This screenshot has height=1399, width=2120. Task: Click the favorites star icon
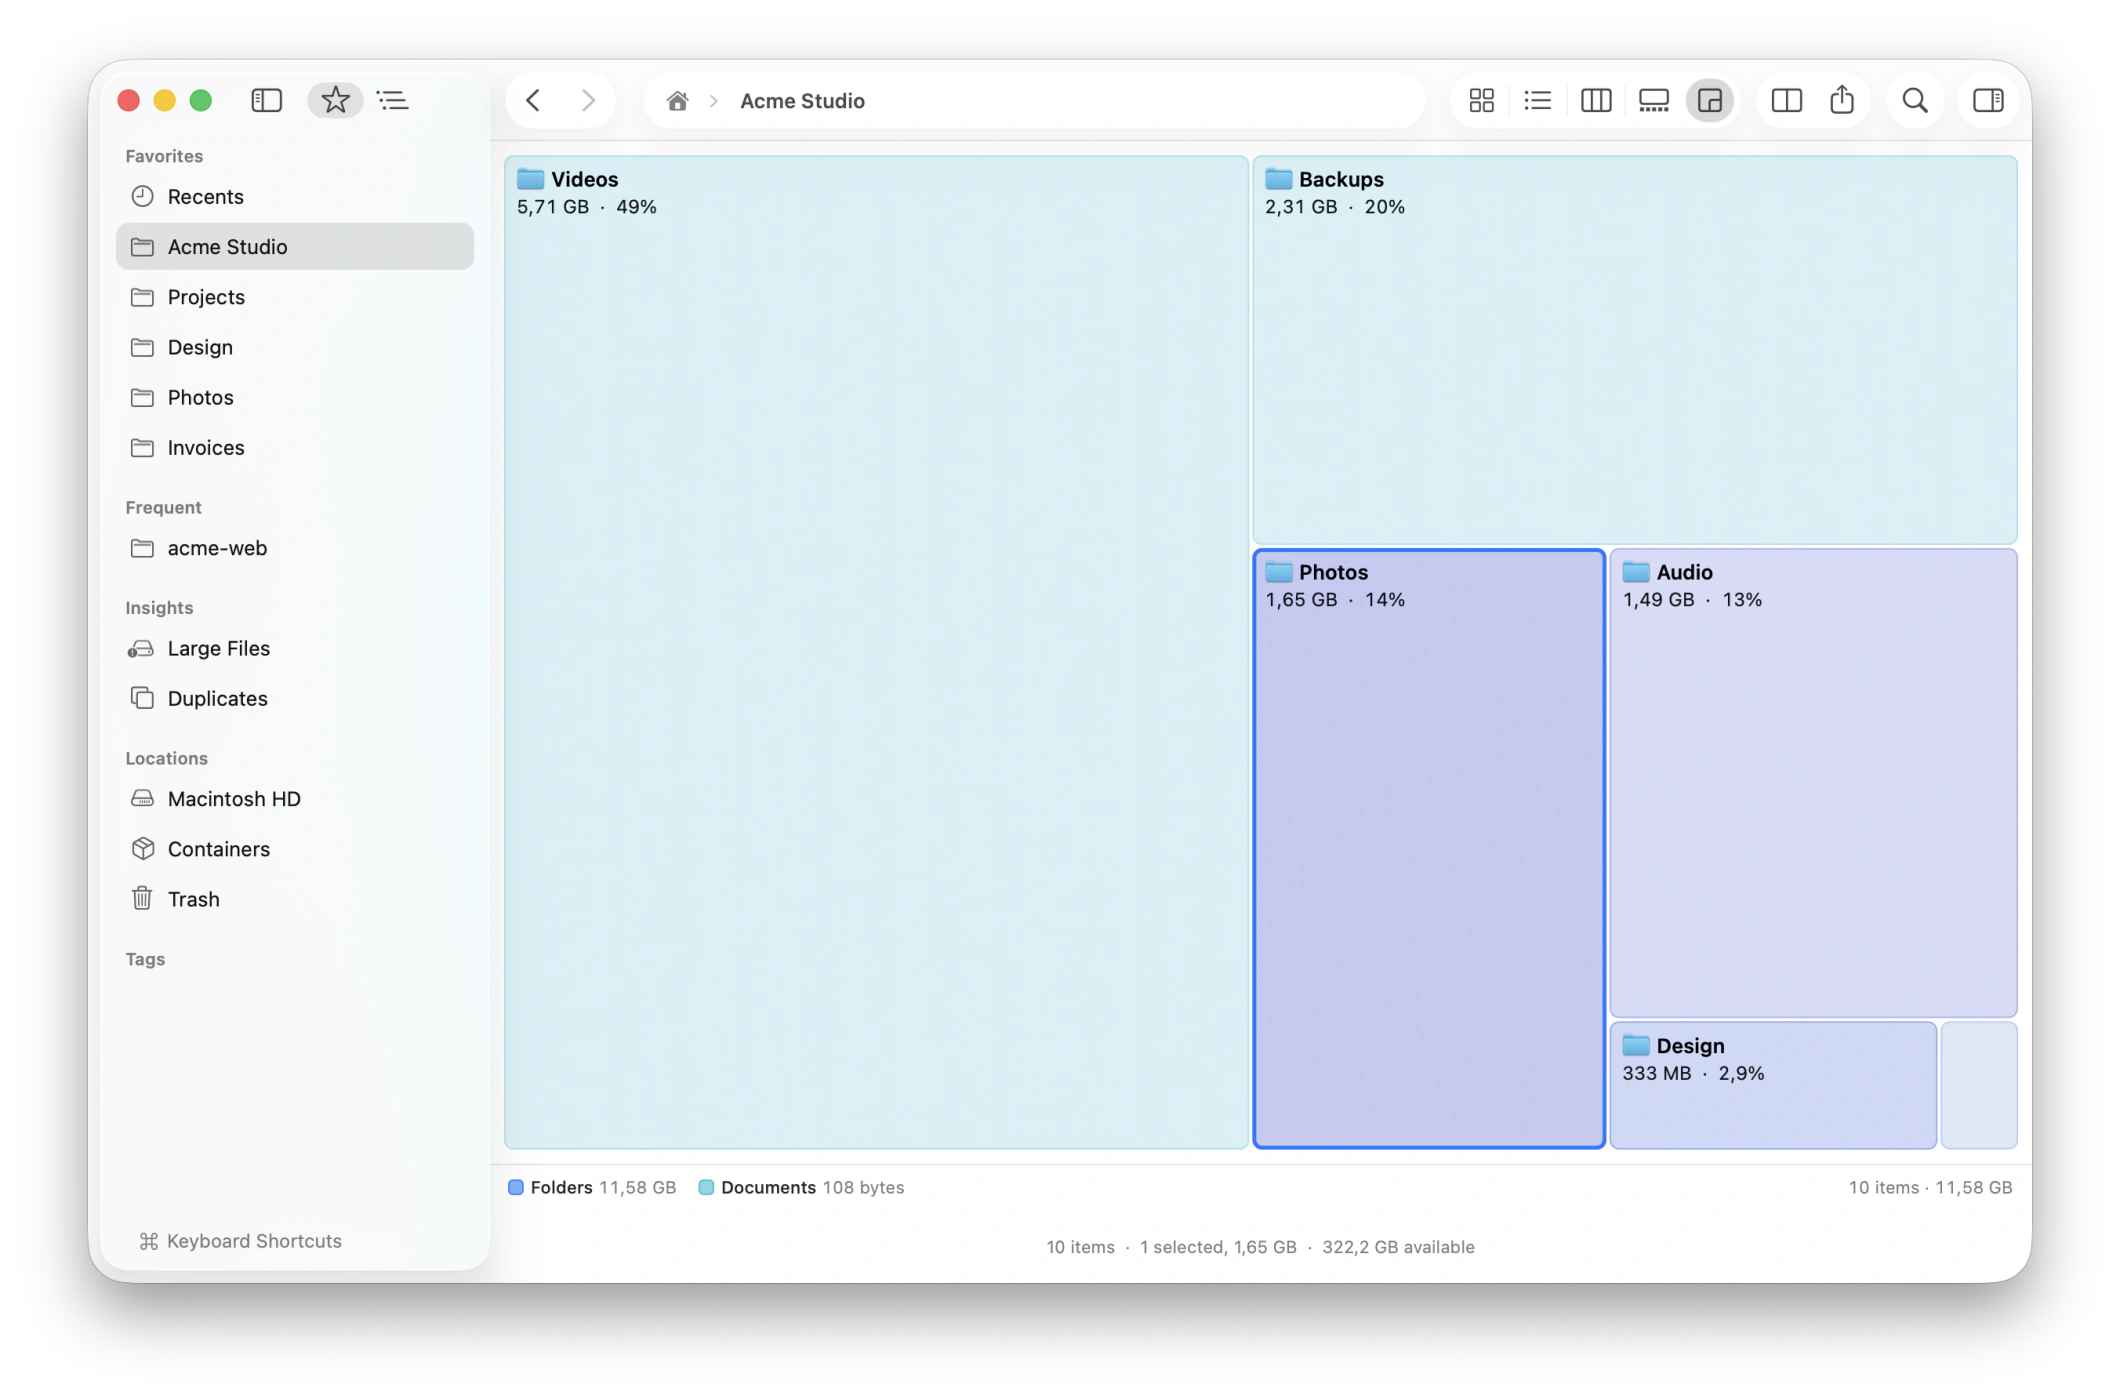[x=335, y=100]
